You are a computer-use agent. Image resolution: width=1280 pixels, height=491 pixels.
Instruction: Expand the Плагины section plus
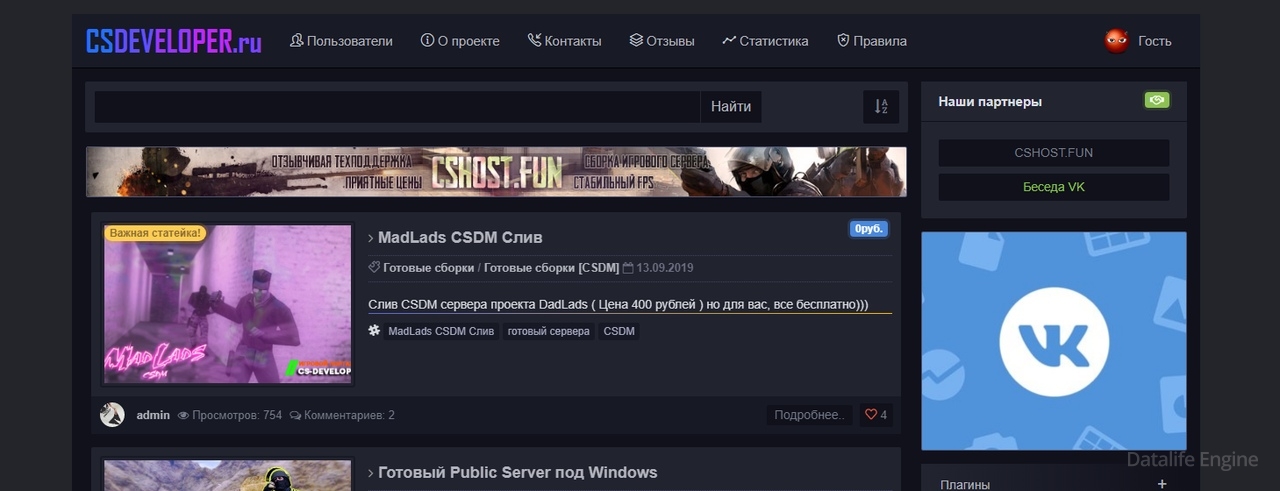pos(1162,484)
